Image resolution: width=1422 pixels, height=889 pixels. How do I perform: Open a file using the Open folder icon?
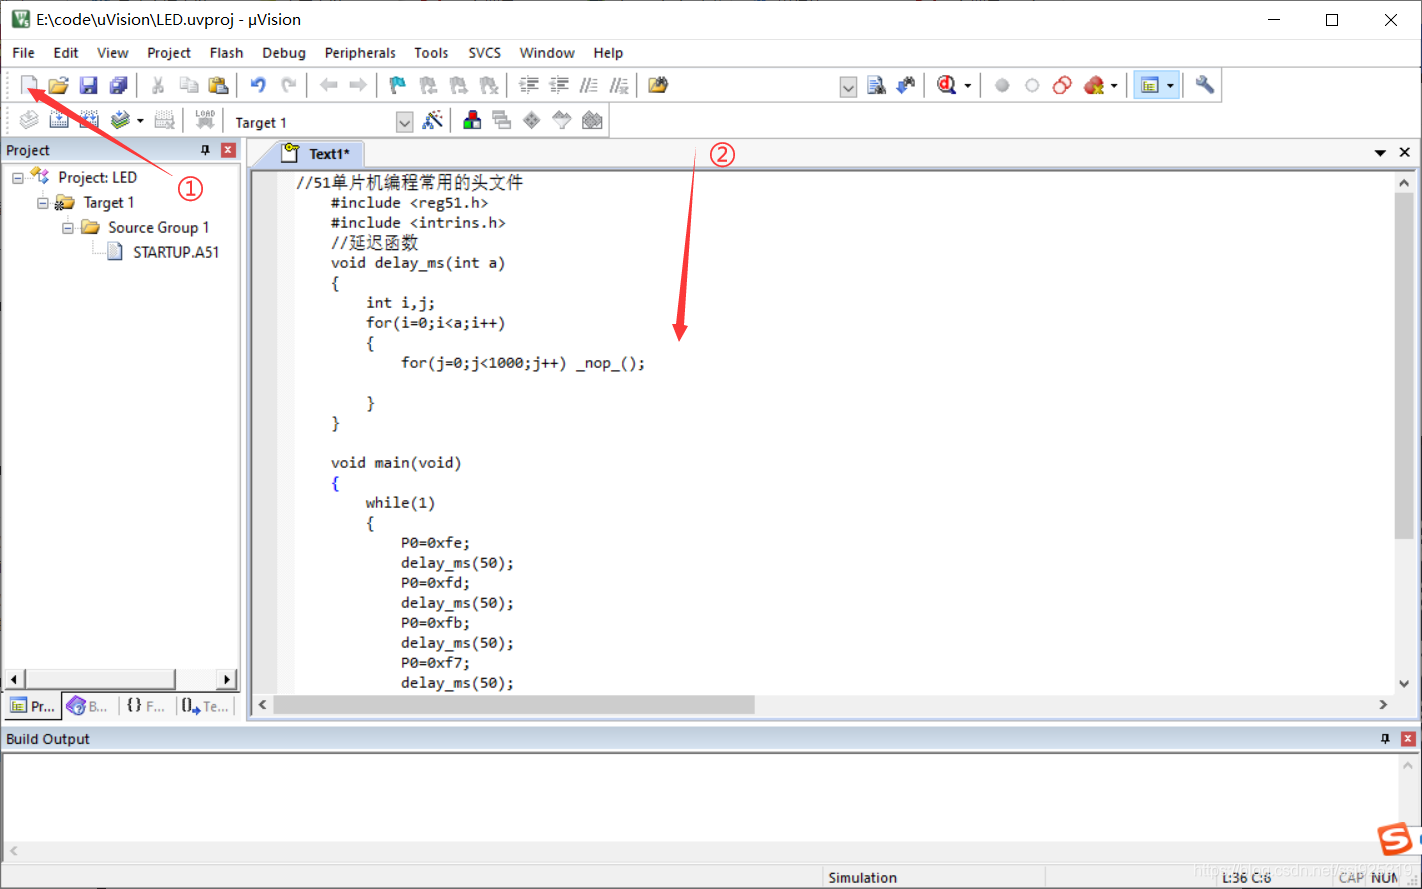pyautogui.click(x=59, y=85)
